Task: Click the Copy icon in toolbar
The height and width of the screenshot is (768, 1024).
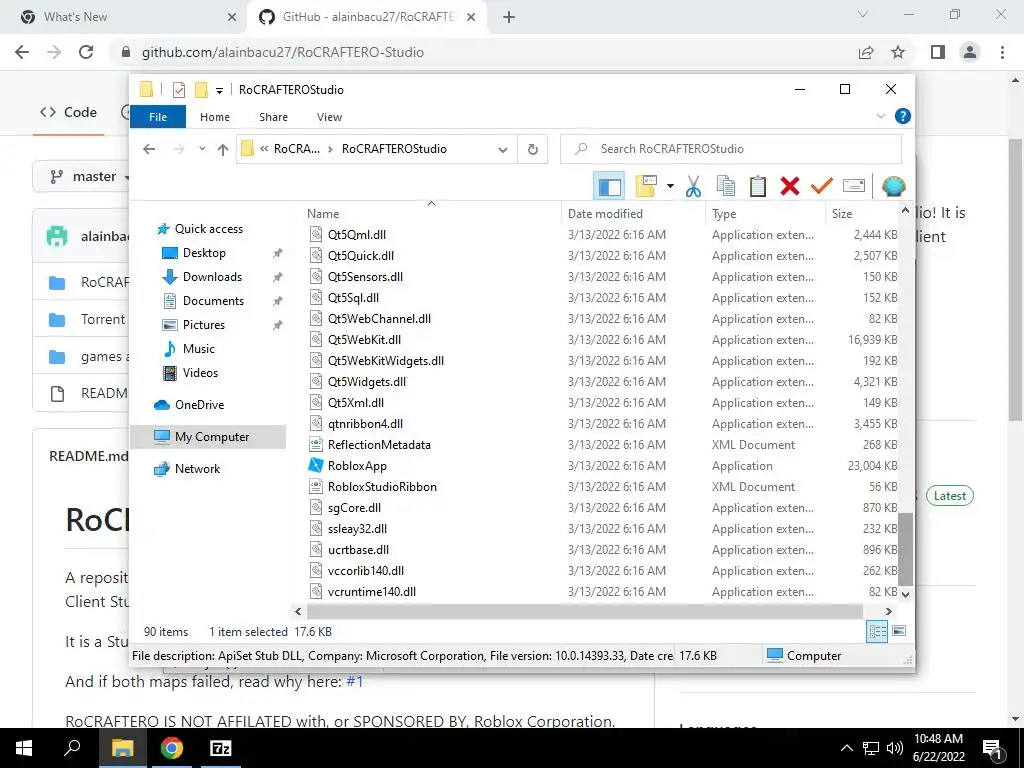Action: pyautogui.click(x=726, y=187)
